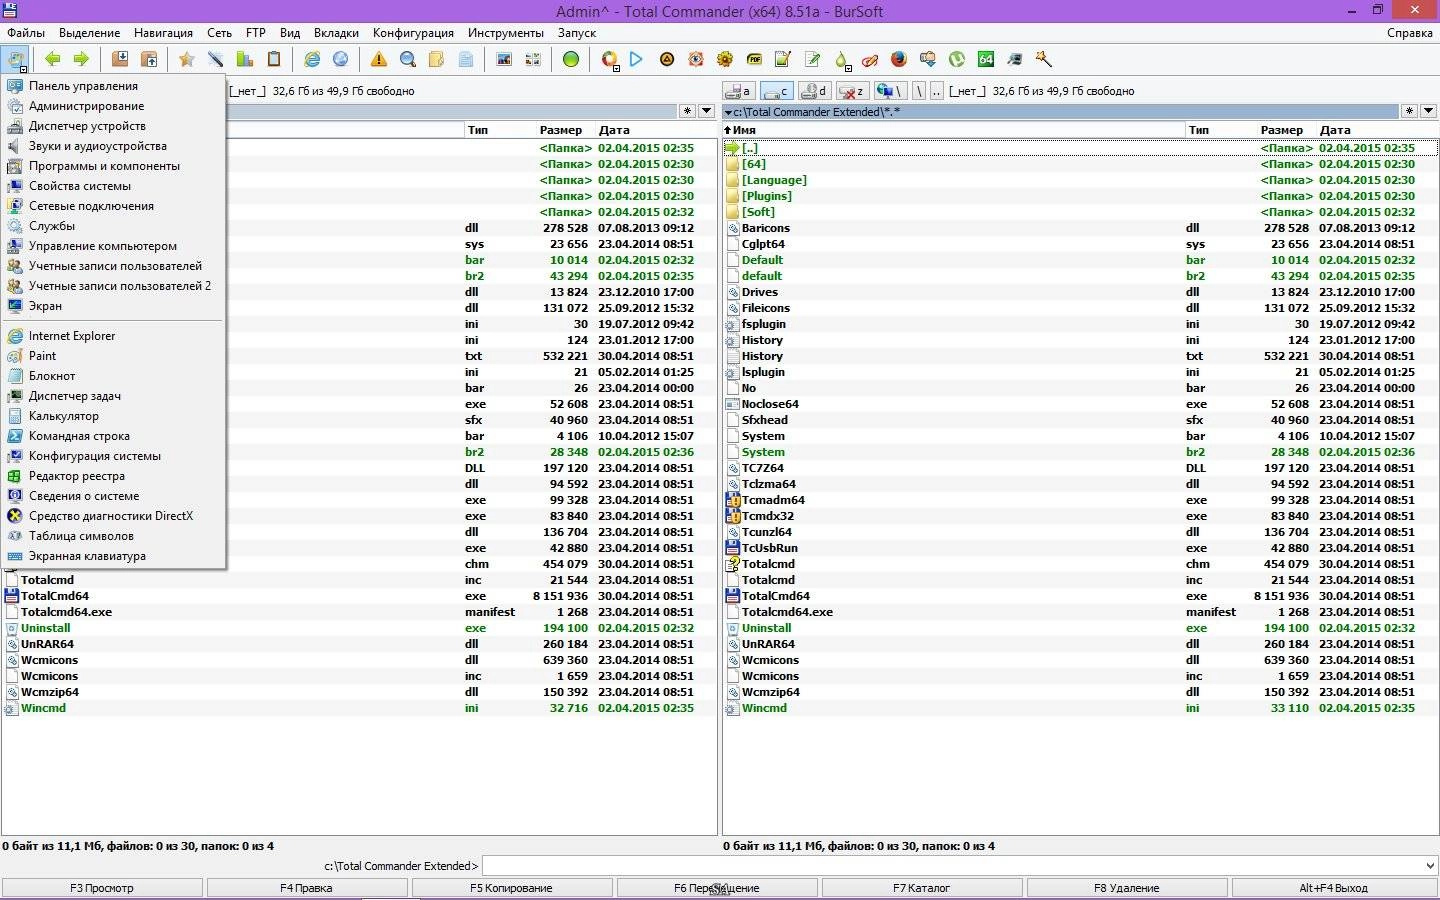Click the F5 Копирование button
Image resolution: width=1440 pixels, height=900 pixels.
point(512,888)
